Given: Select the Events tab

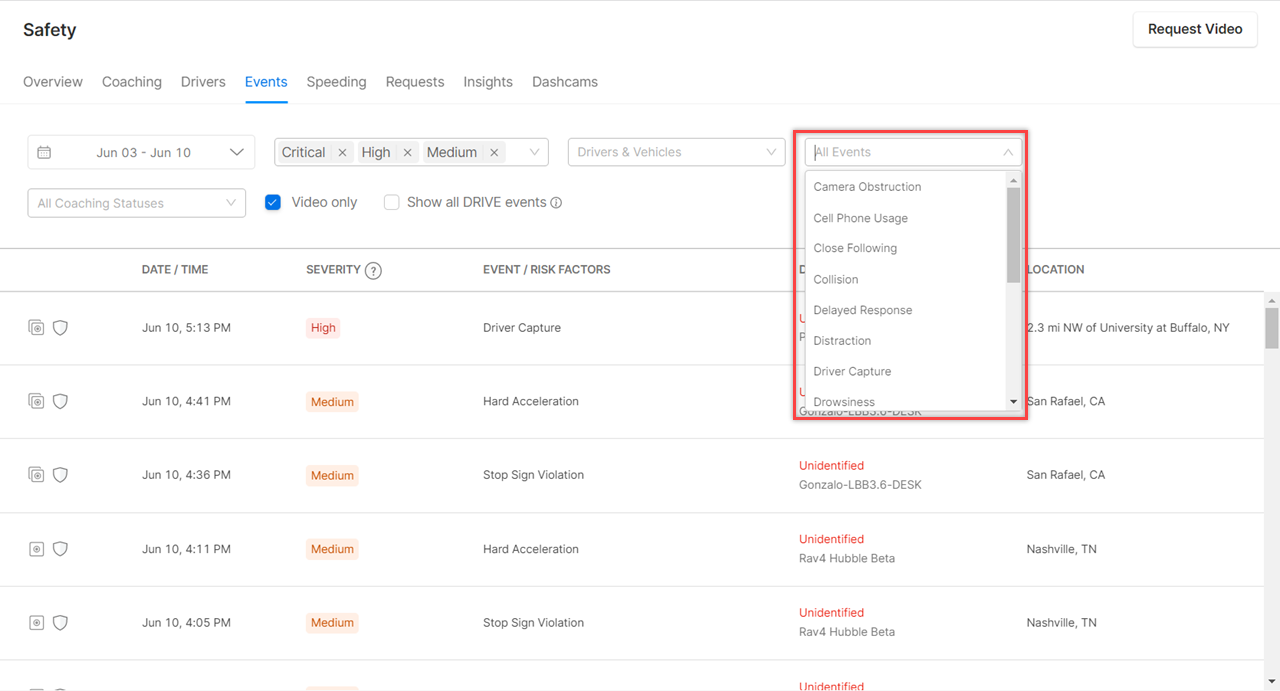Looking at the screenshot, I should tap(266, 82).
